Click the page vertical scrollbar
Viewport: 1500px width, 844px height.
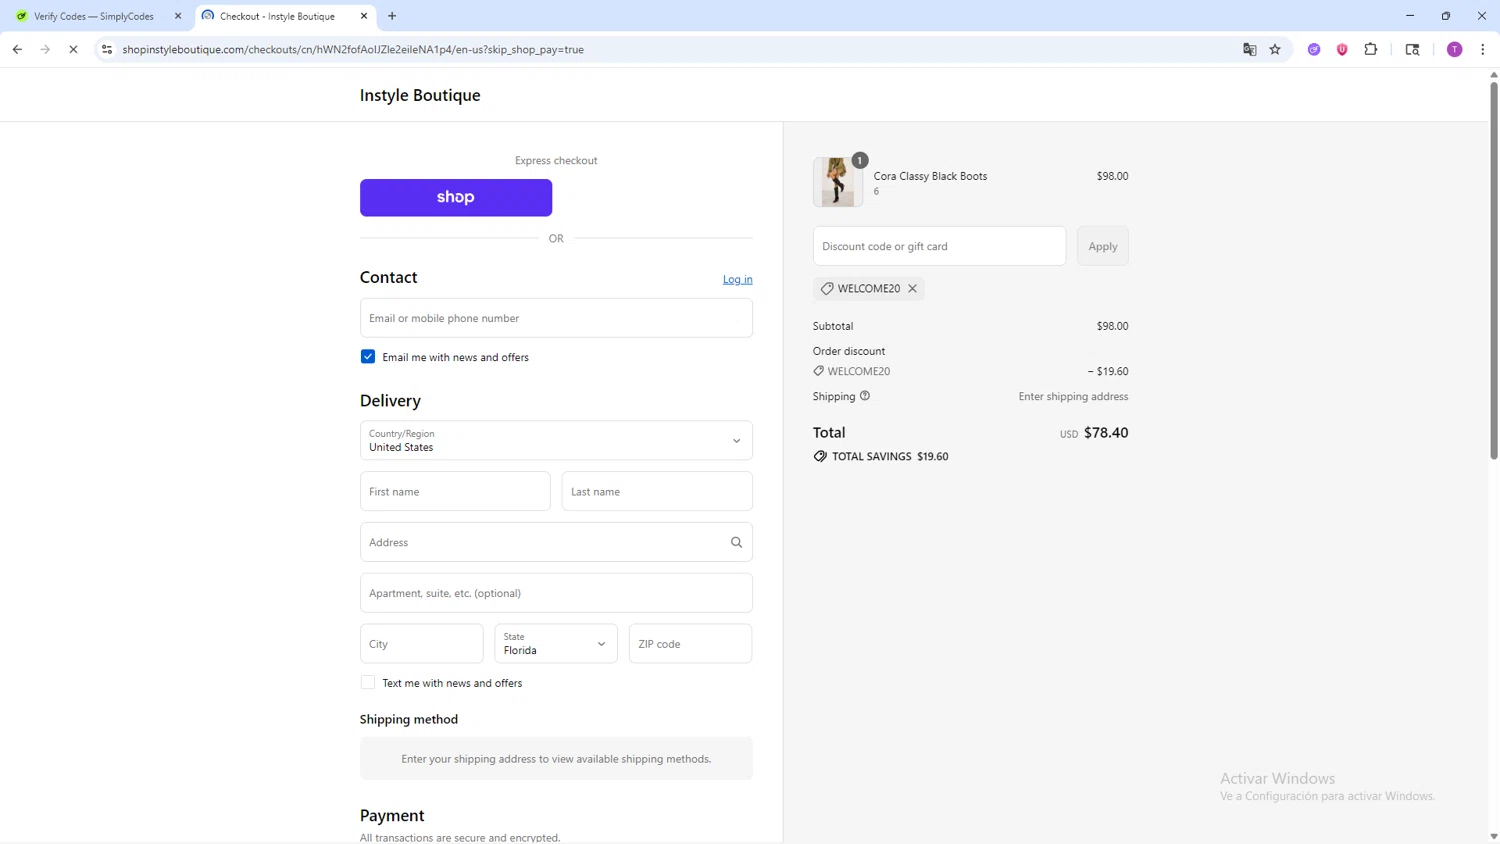tap(1494, 270)
